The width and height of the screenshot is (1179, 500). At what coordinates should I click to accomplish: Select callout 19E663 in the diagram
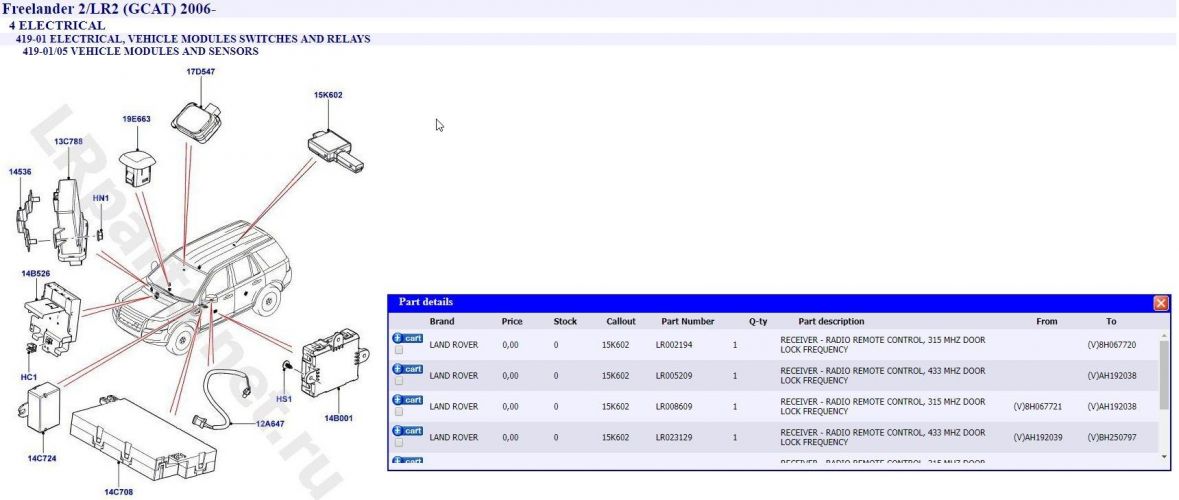point(137,119)
